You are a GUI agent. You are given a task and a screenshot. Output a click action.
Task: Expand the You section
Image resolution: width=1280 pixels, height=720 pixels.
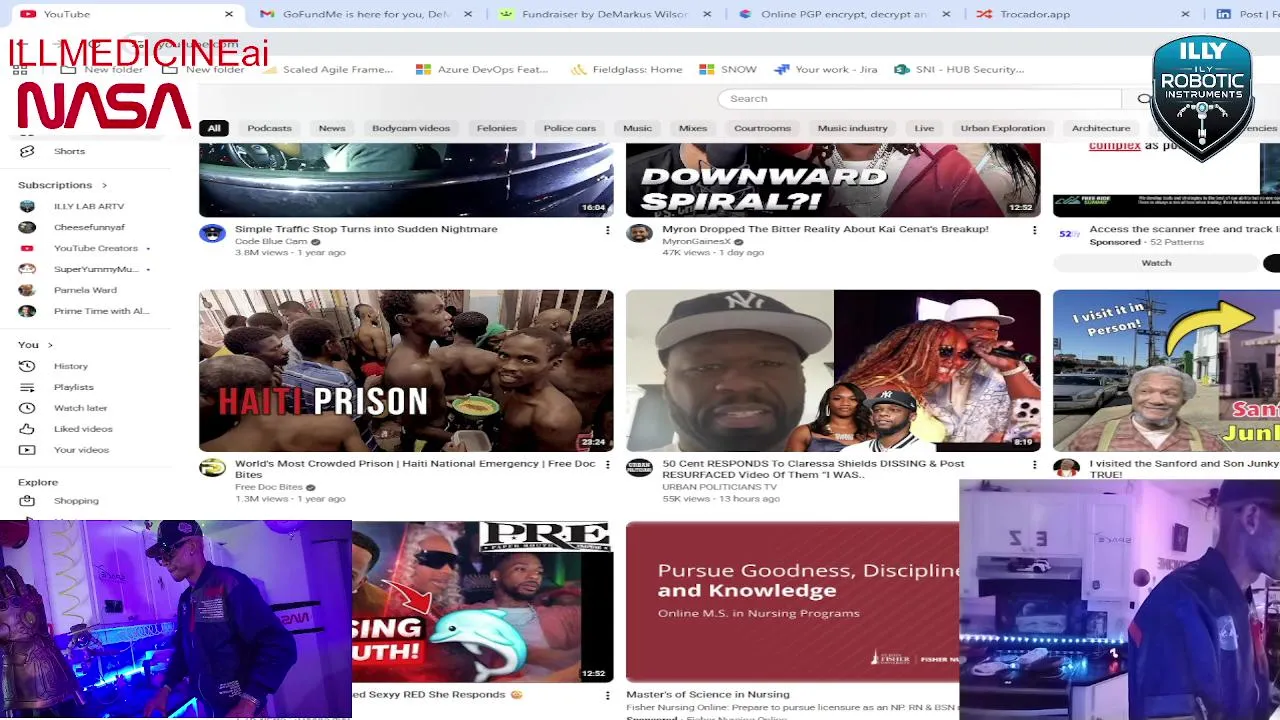[35, 345]
